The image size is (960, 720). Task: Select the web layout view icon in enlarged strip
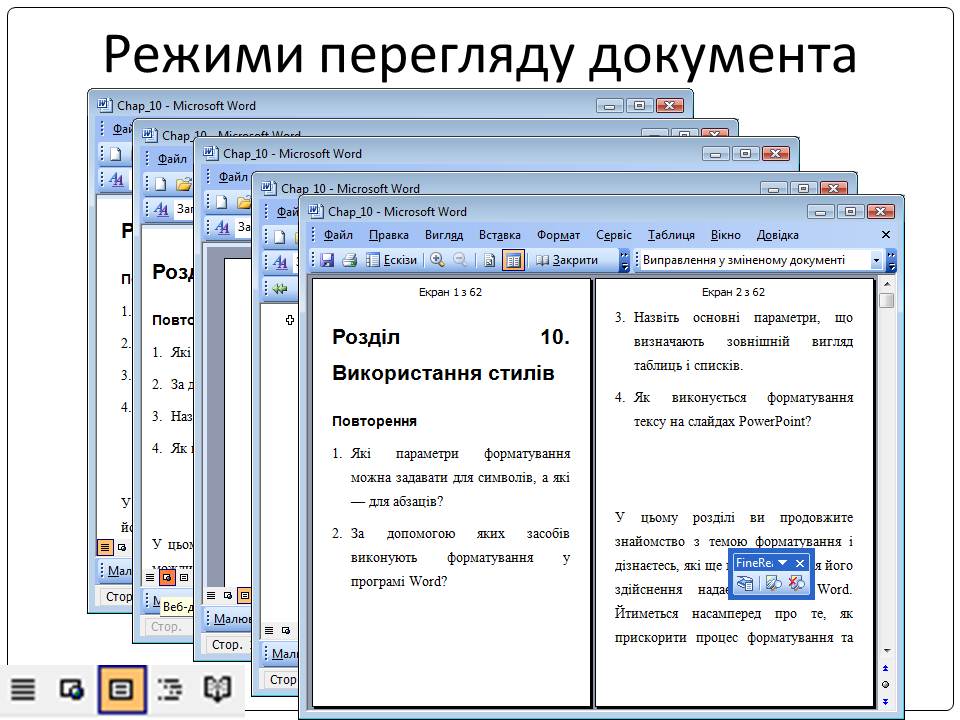pyautogui.click(x=72, y=689)
